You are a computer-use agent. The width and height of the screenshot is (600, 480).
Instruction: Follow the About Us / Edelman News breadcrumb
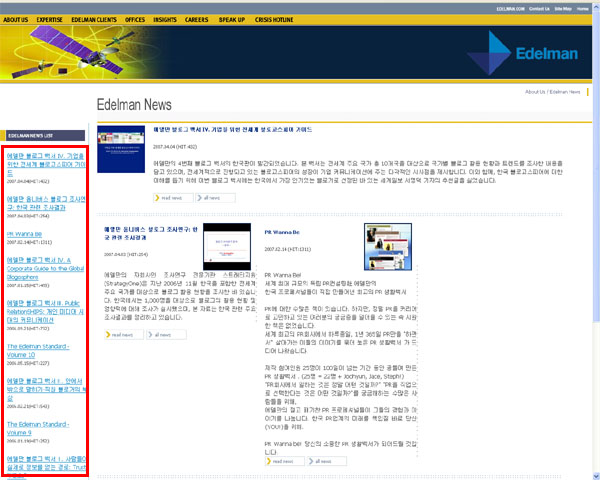click(553, 92)
